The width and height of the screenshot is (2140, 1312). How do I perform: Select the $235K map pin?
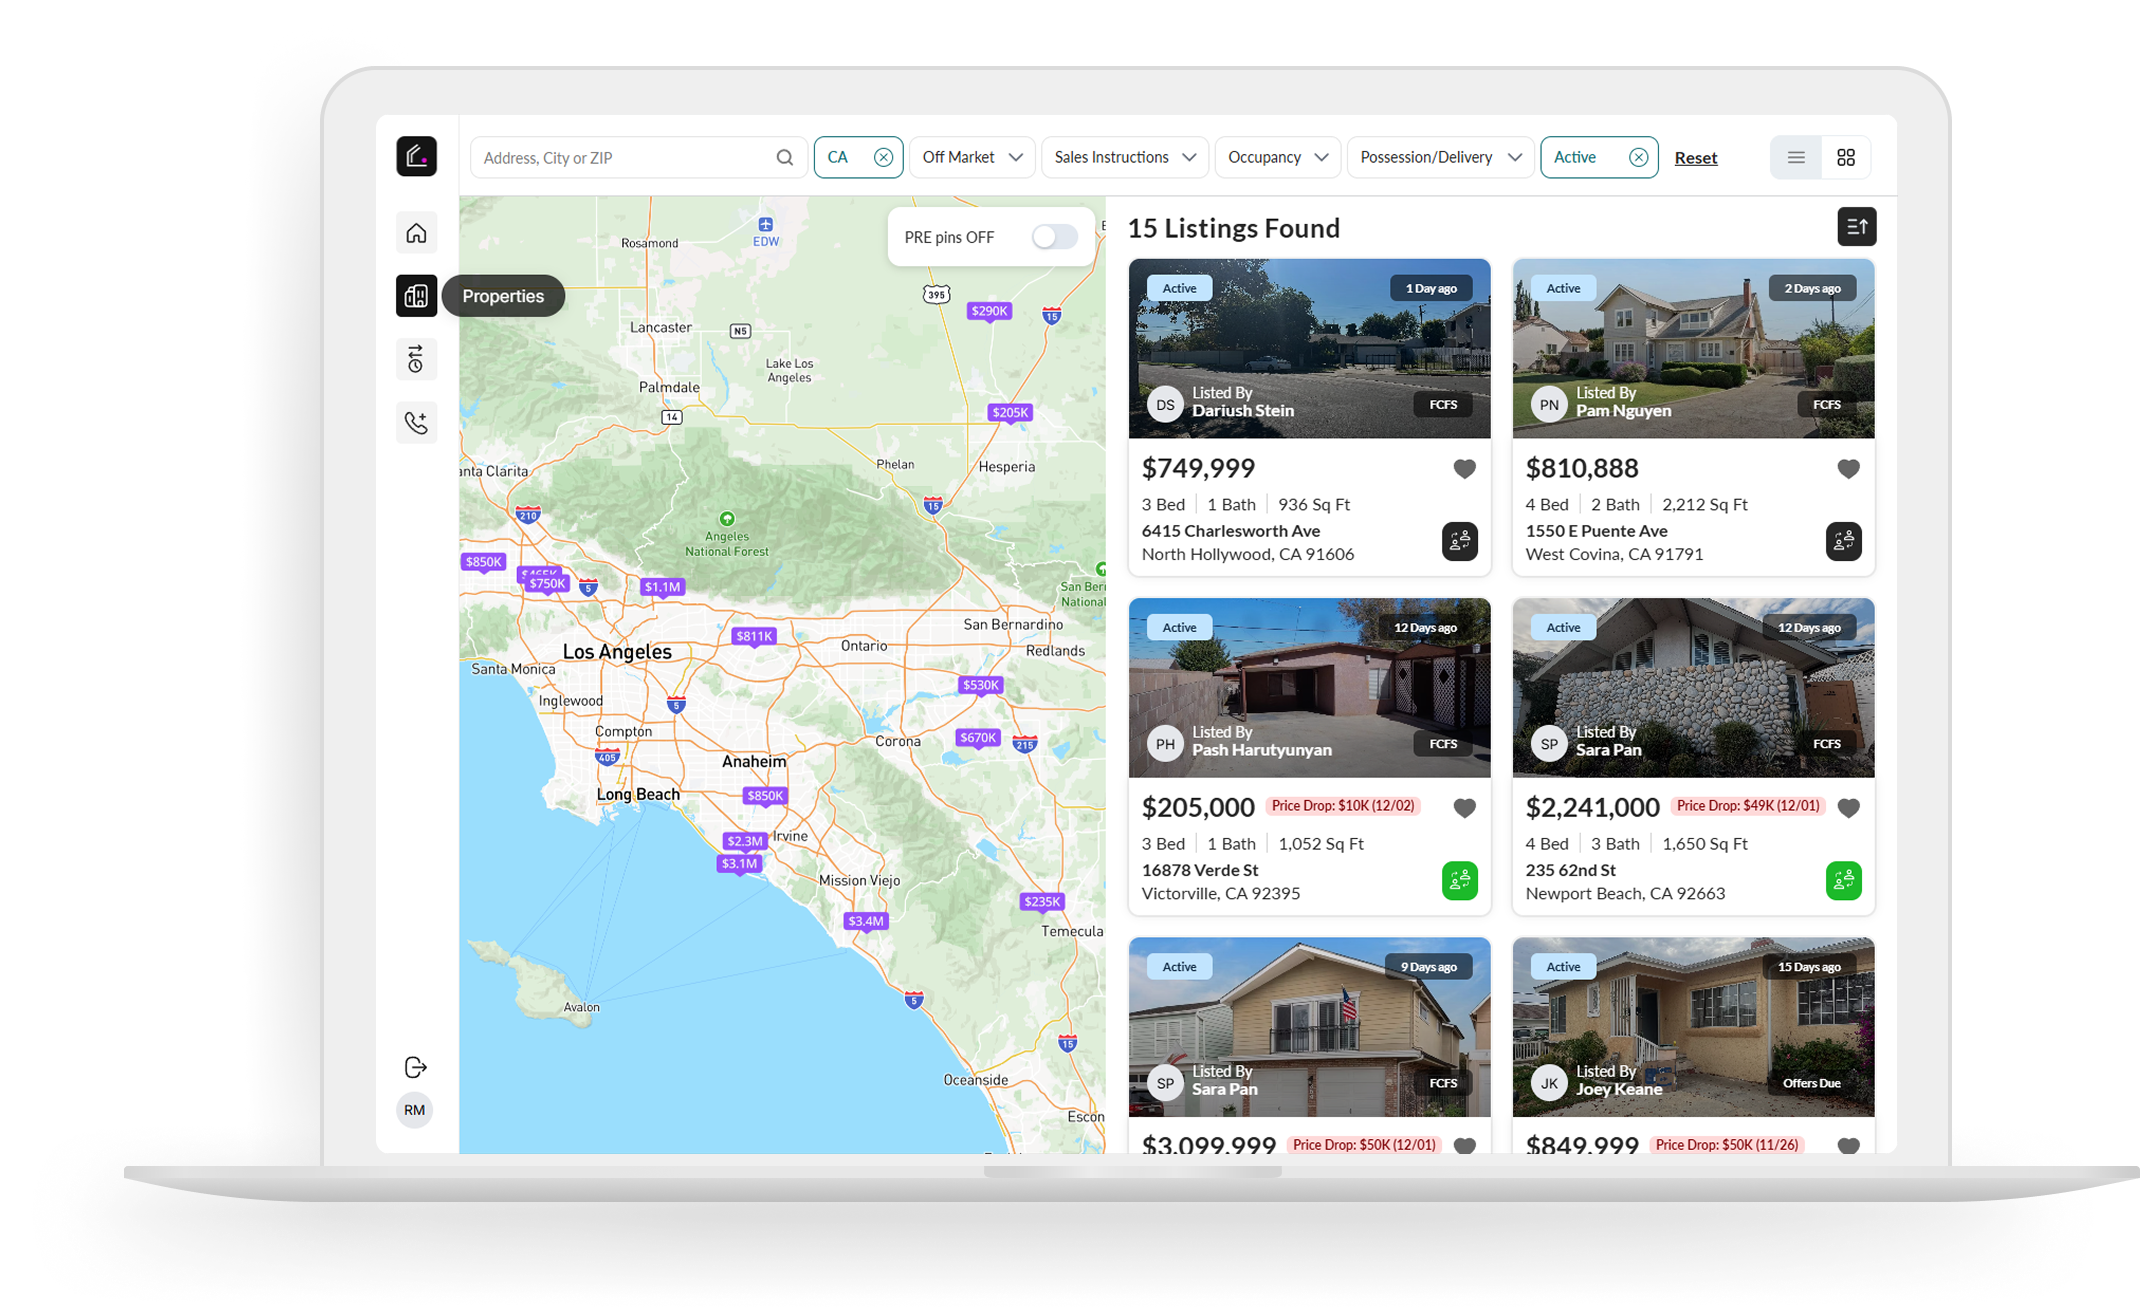tap(1041, 901)
